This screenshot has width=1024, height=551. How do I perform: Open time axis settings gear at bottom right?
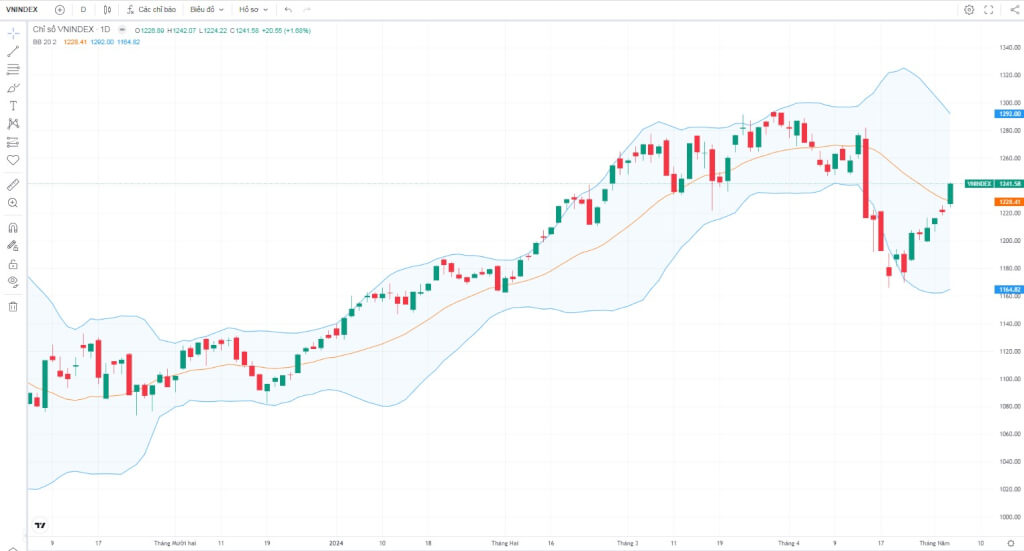click(1011, 543)
